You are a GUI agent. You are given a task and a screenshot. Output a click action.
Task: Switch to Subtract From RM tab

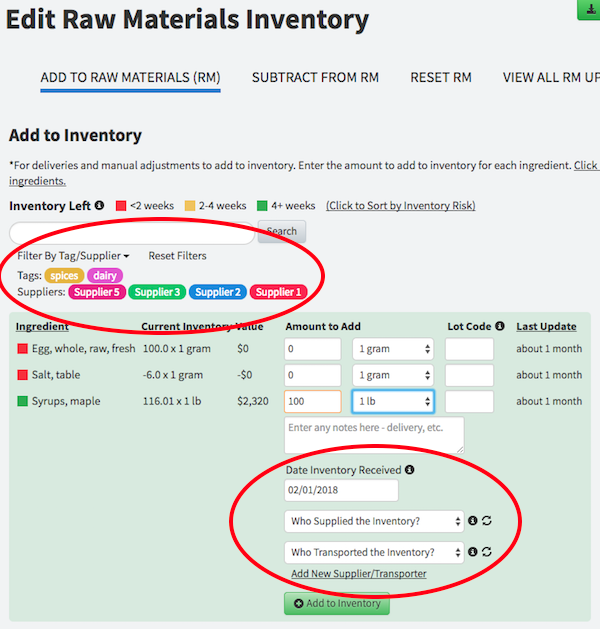tap(315, 78)
